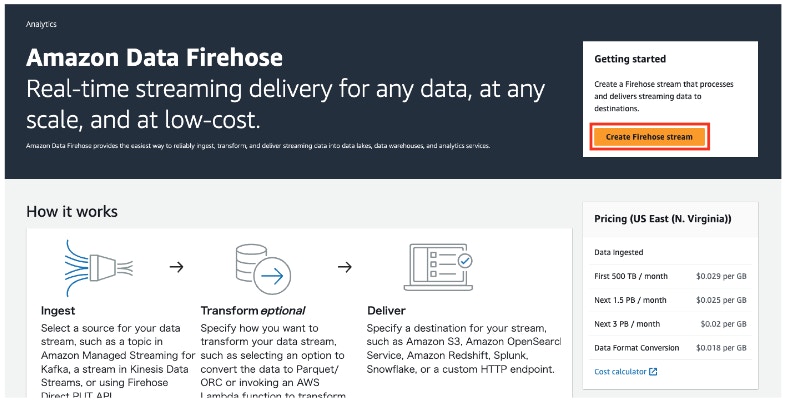Image resolution: width=789 pixels, height=406 pixels.
Task: Select the Transform optional step heading
Action: (253, 311)
